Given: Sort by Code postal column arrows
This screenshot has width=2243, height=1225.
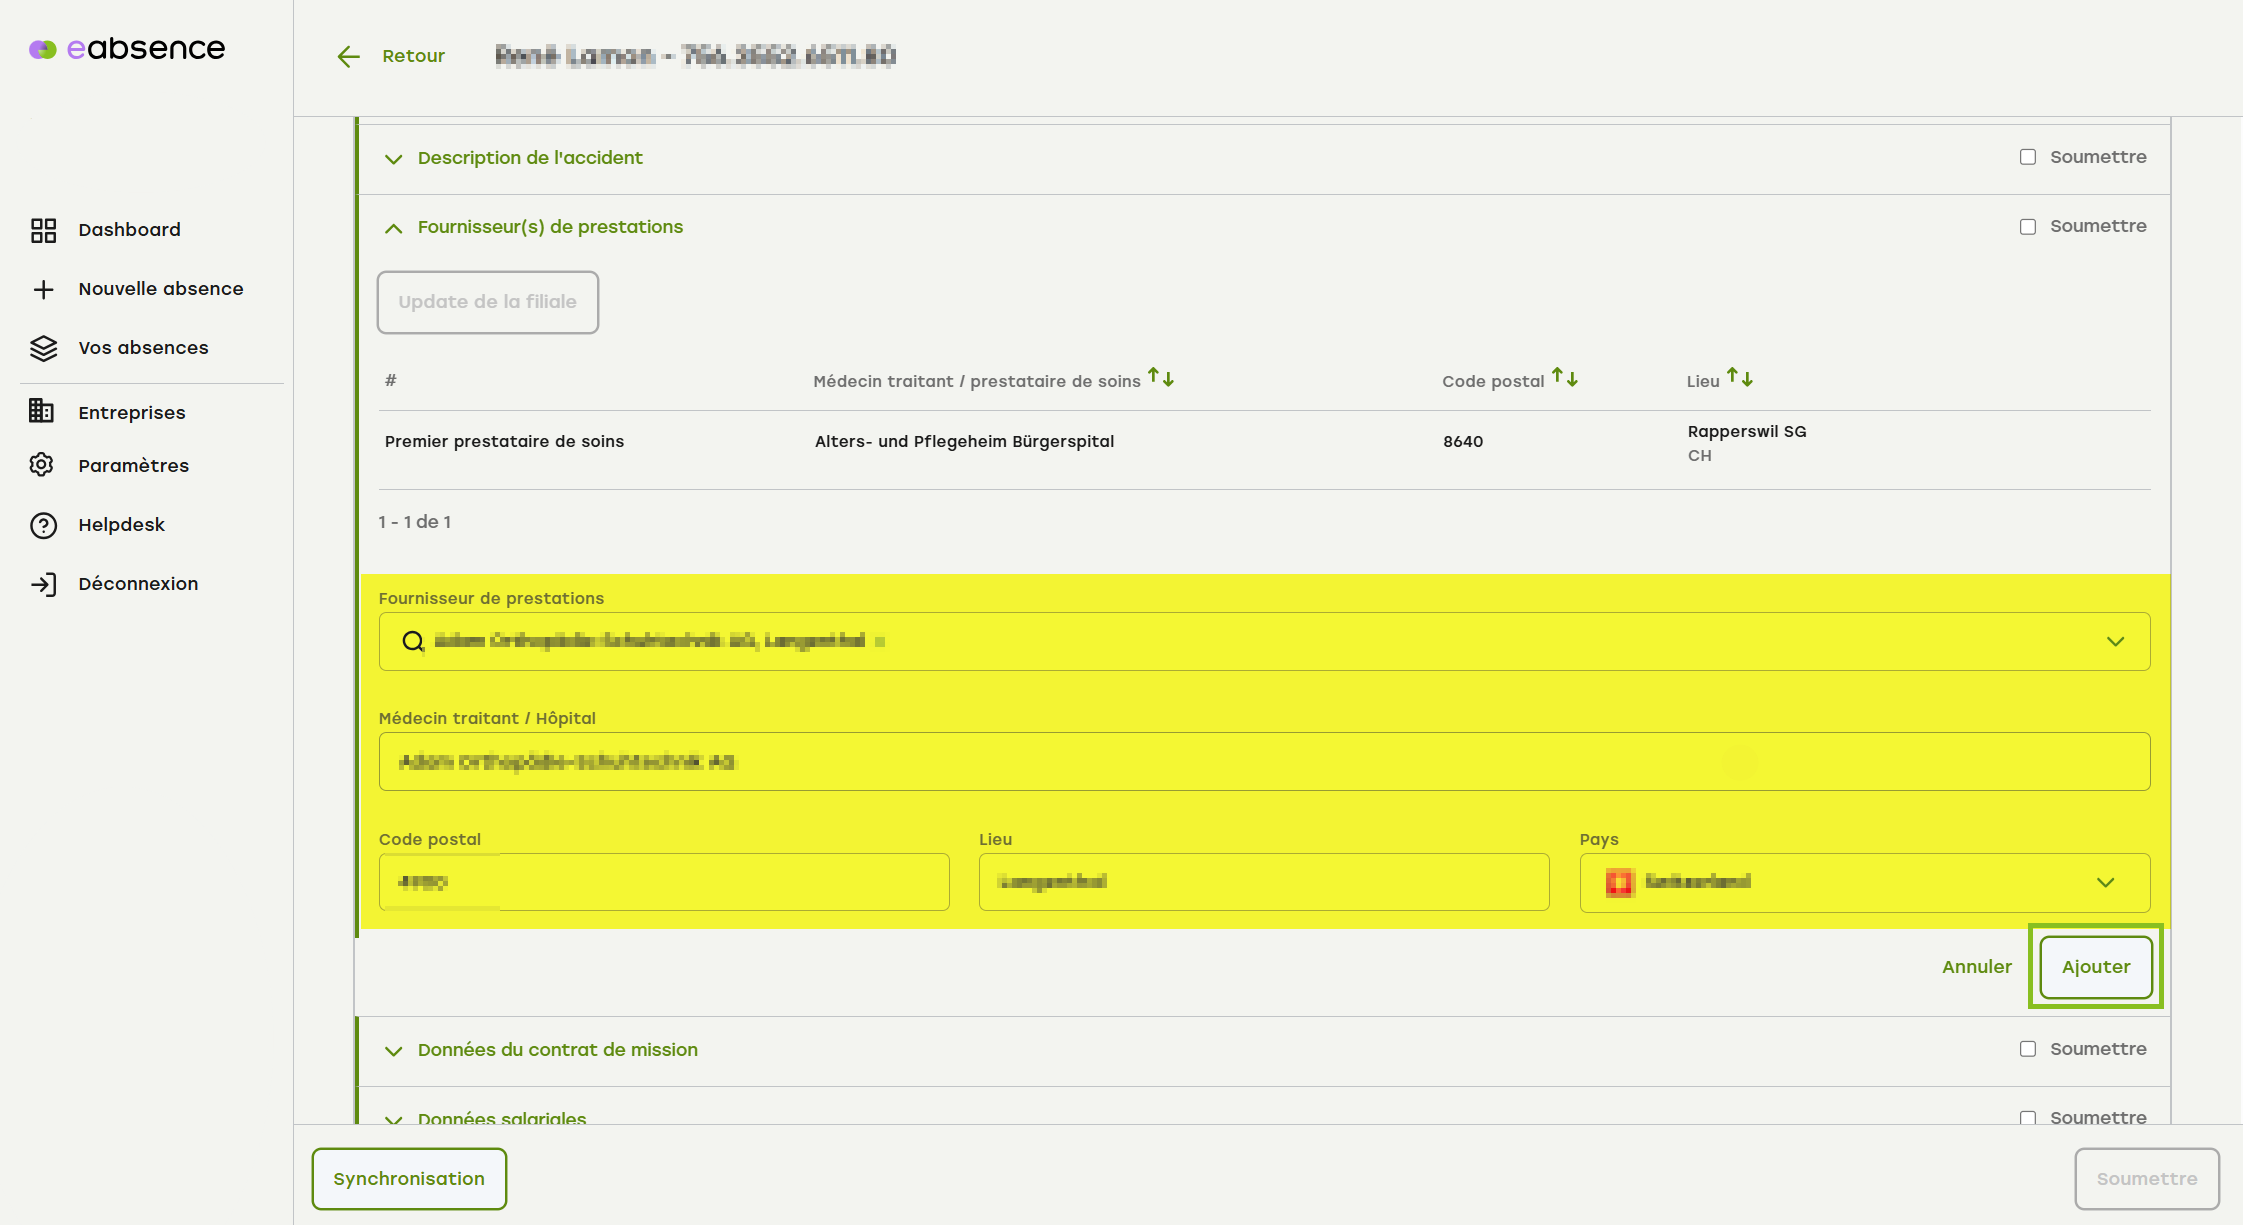Looking at the screenshot, I should tap(1565, 378).
